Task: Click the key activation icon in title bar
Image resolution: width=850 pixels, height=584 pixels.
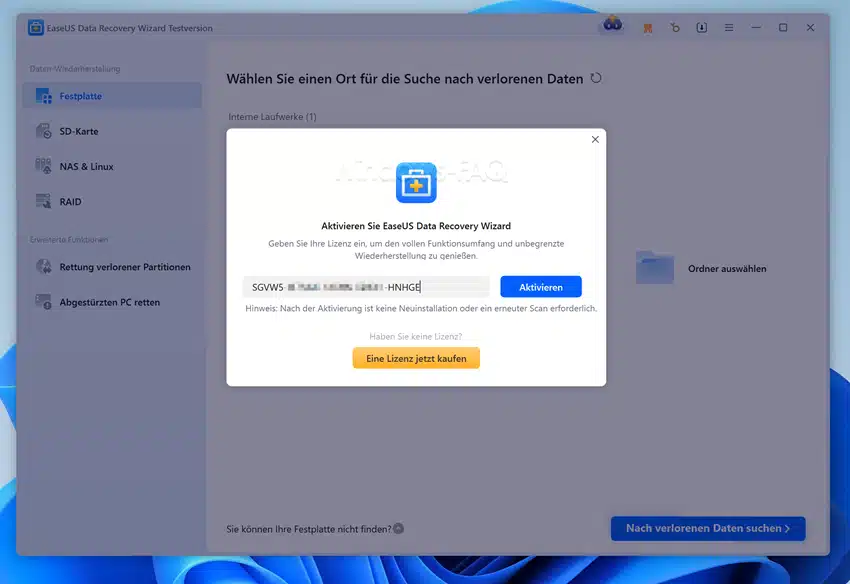Action: pyautogui.click(x=675, y=28)
